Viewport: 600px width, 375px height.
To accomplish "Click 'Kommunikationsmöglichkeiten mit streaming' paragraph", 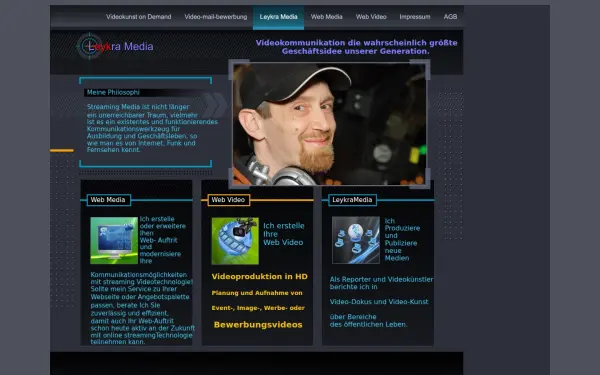I will (x=142, y=308).
